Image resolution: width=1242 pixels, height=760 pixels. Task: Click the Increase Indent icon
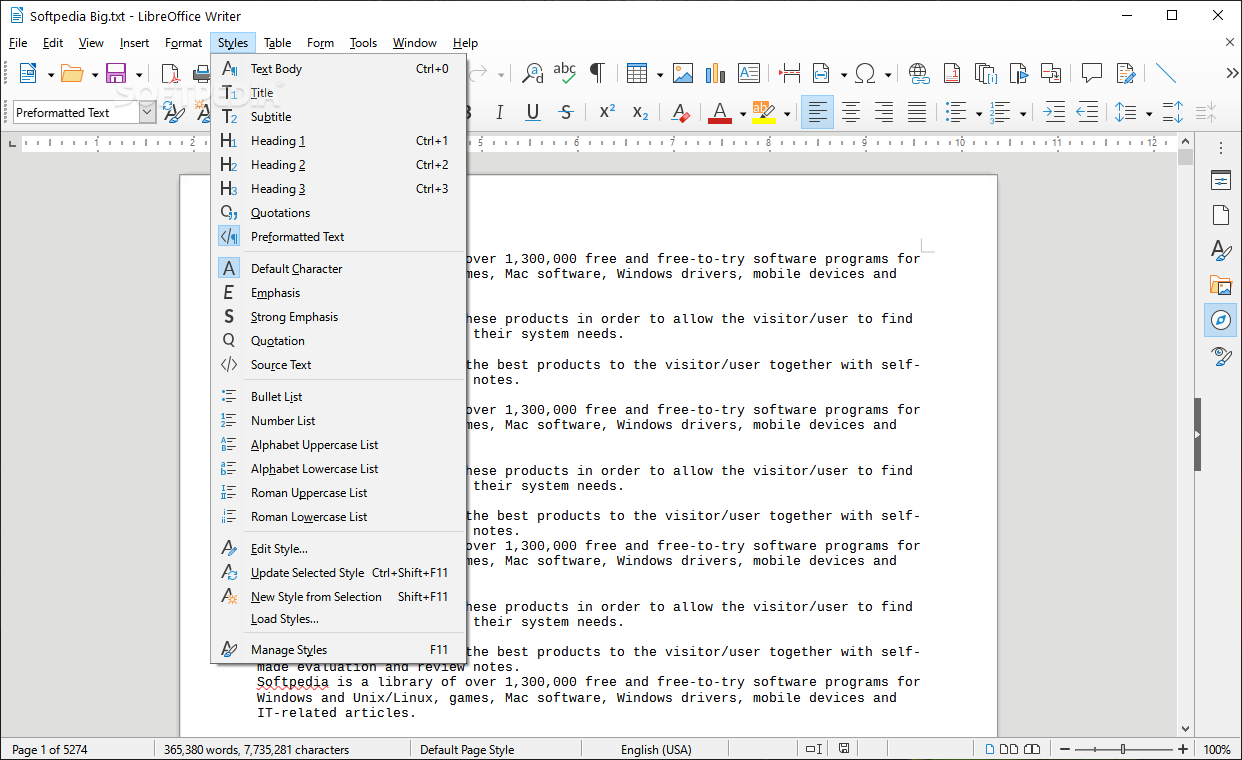pos(1054,112)
